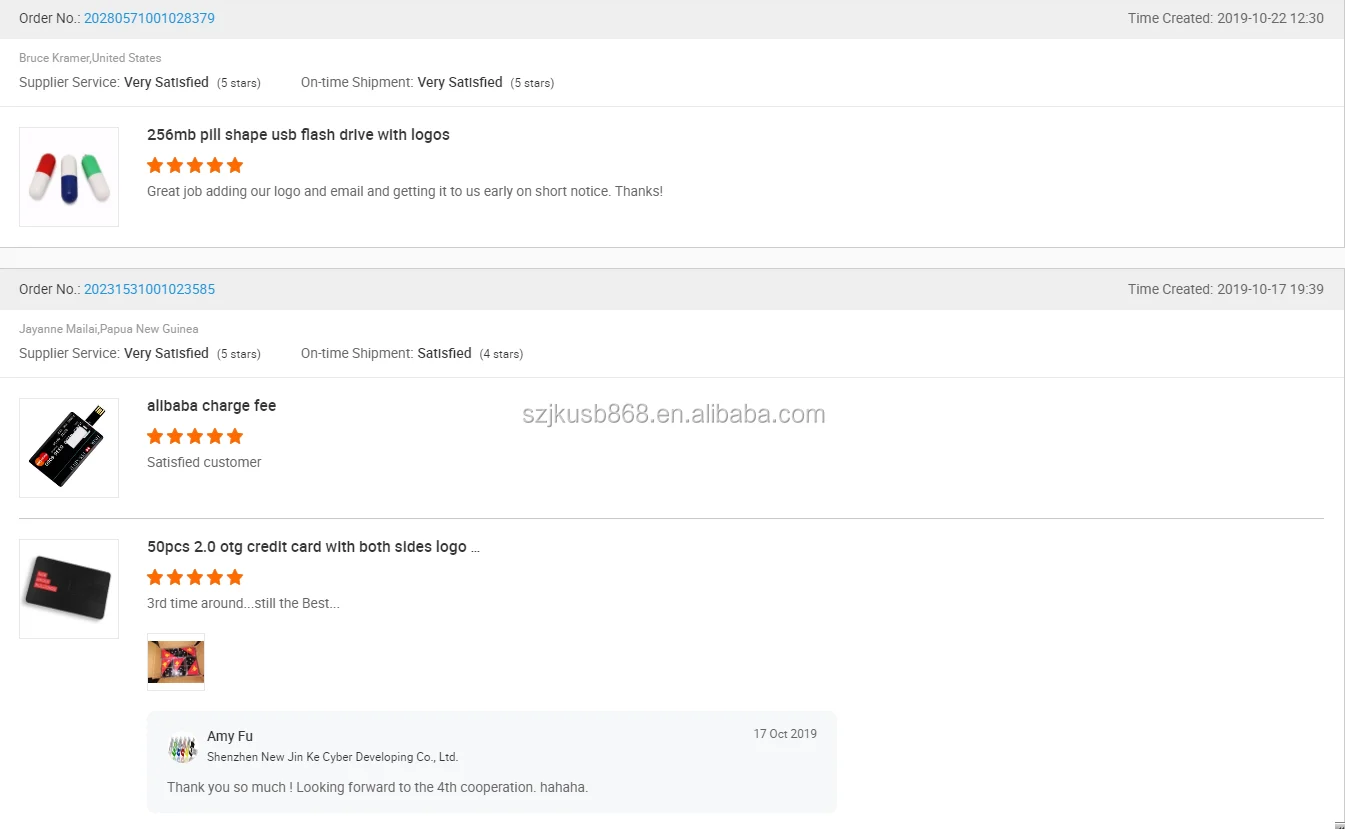Open Shenzhen New Jin Ke Cyber Developing link
This screenshot has width=1345, height=829.
pos(332,757)
